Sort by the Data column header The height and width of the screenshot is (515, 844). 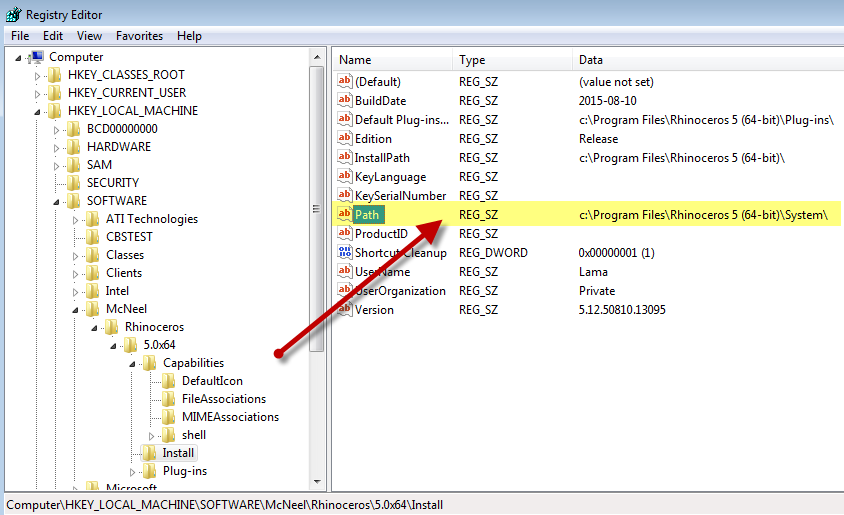[708, 60]
